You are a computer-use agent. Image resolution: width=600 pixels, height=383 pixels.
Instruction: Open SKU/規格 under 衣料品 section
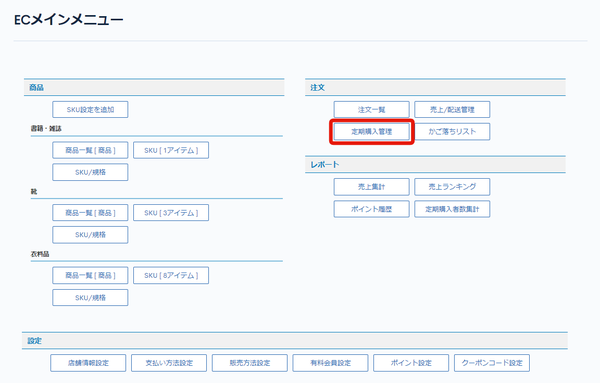pyautogui.click(x=90, y=297)
